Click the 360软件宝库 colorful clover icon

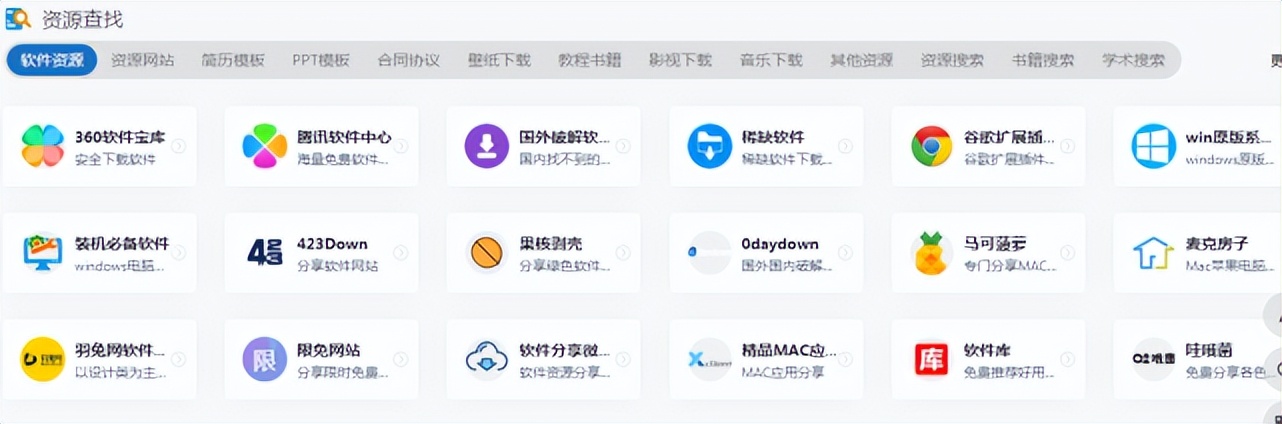42,147
